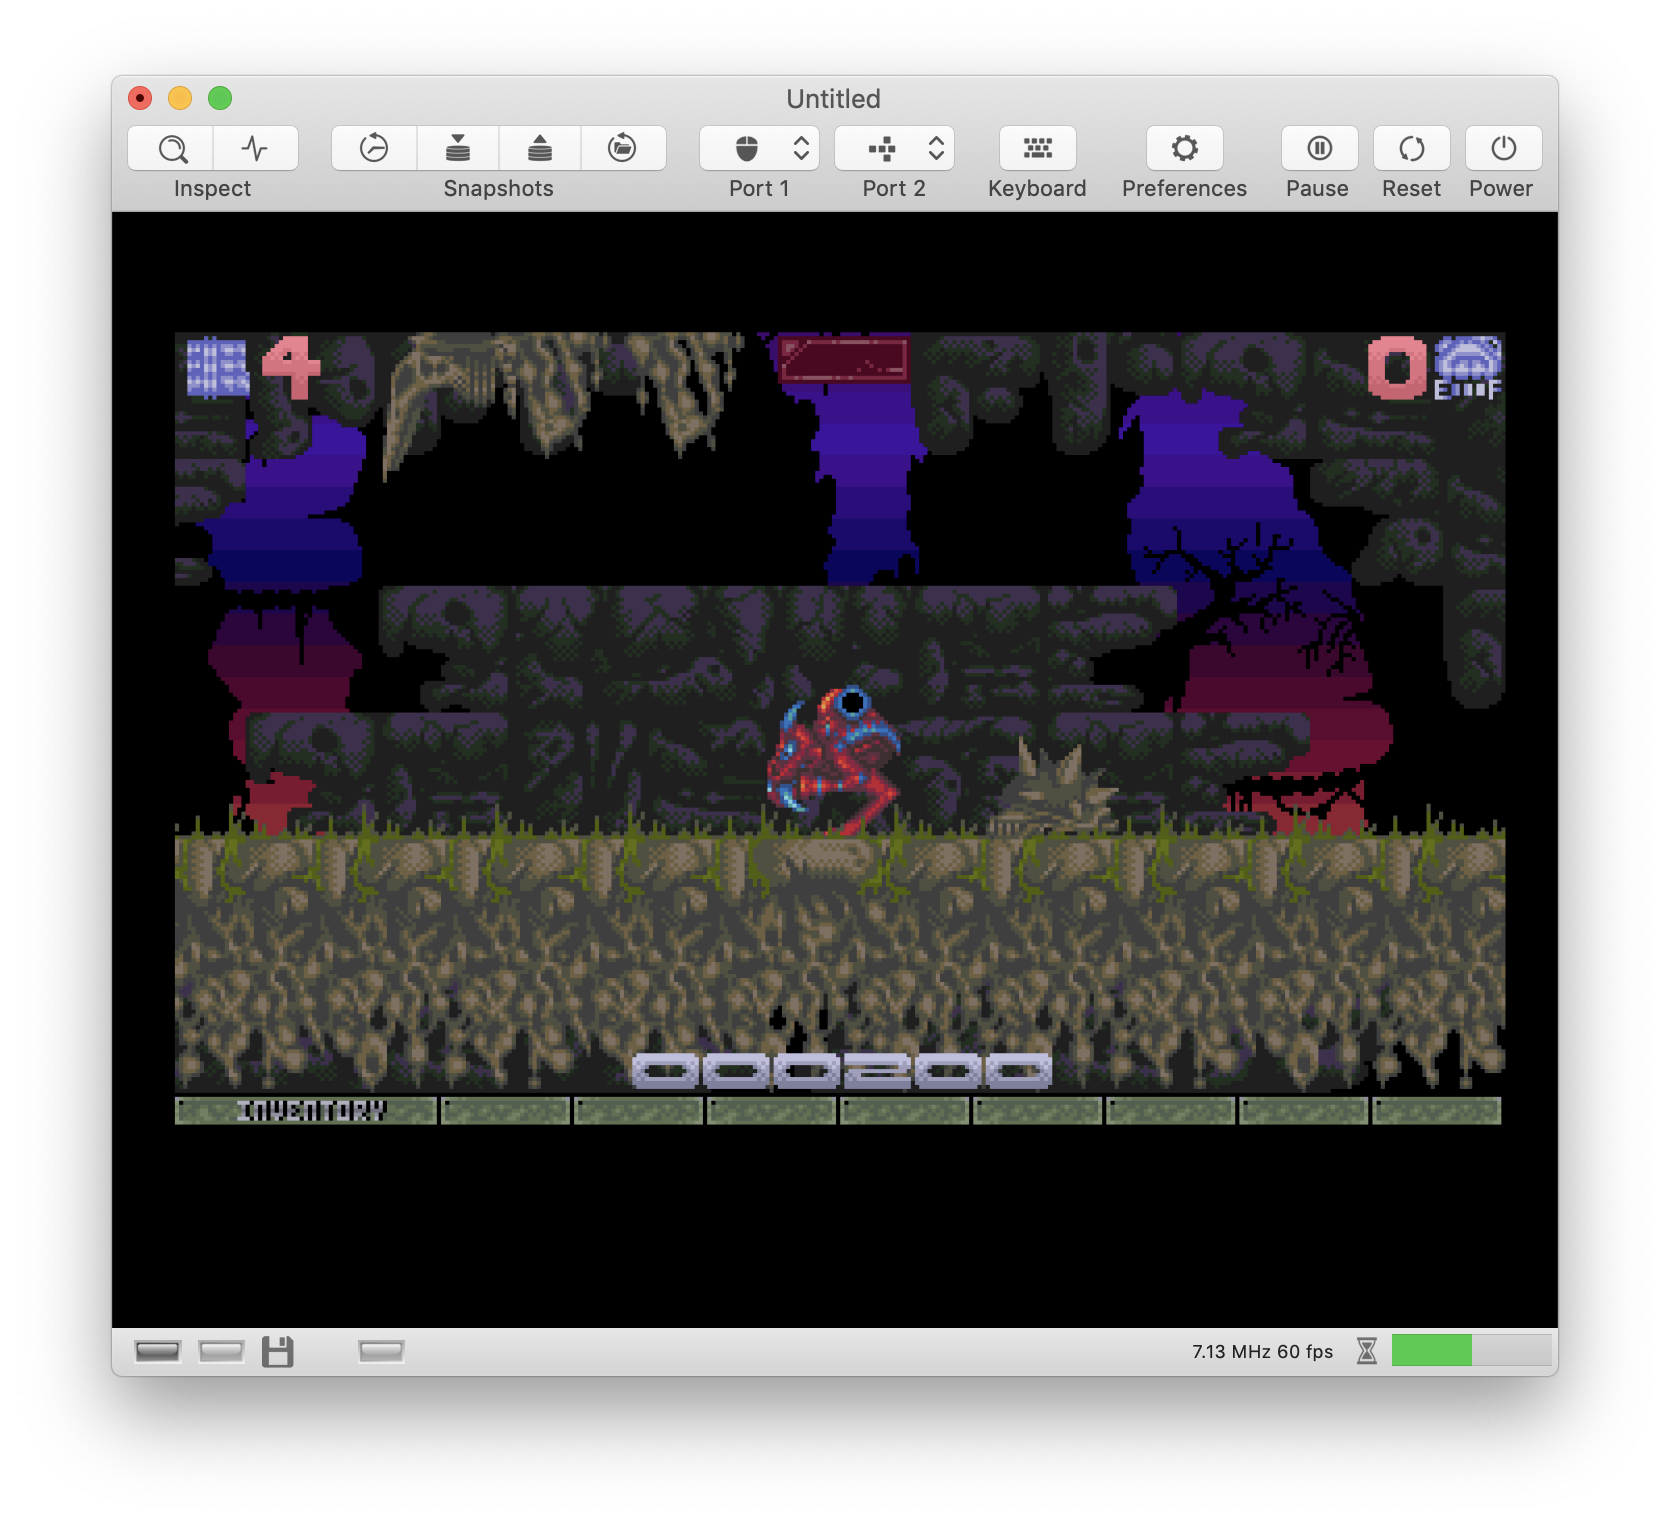
Task: Click the red creature in the game
Action: click(836, 760)
